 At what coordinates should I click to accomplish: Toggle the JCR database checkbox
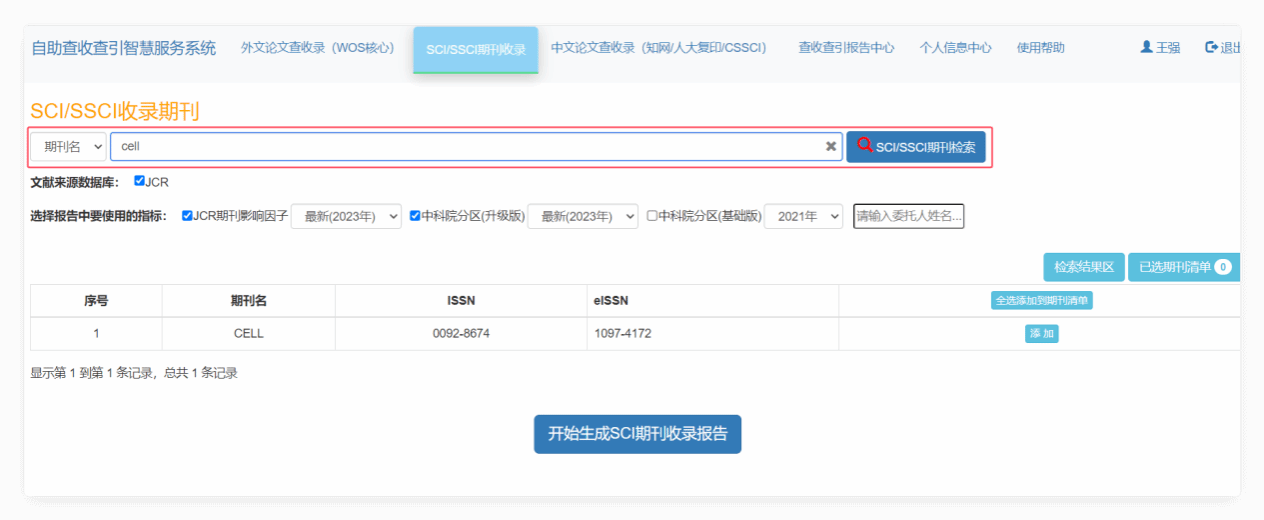(140, 181)
